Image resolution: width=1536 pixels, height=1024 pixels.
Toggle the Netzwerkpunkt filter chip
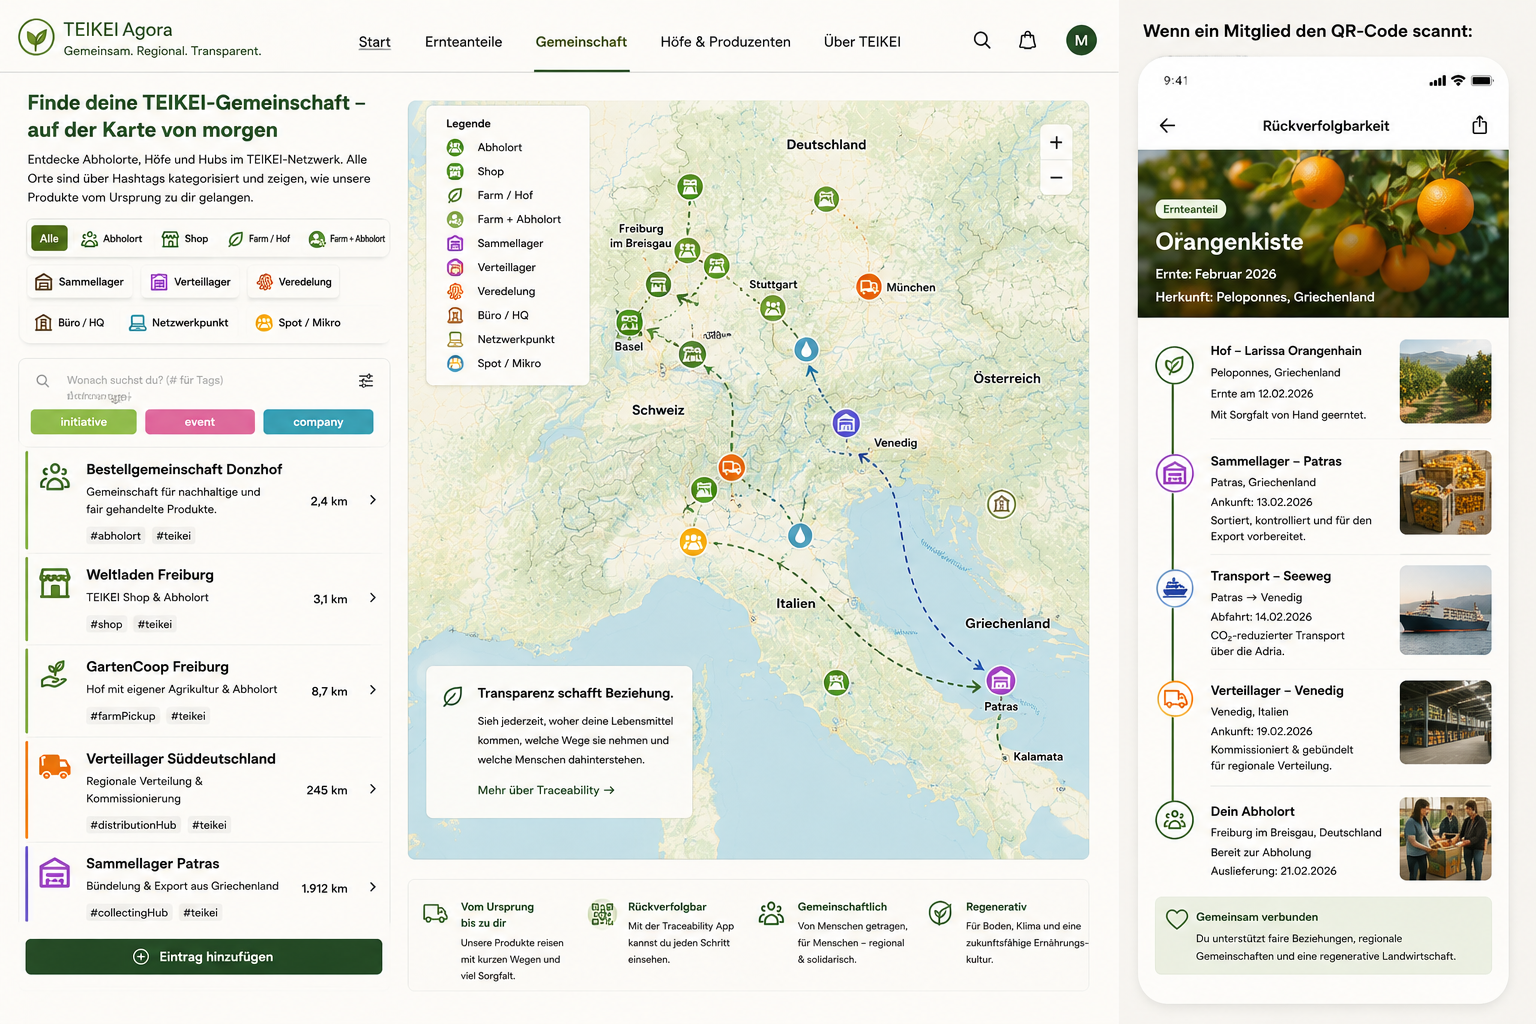pyautogui.click(x=179, y=323)
